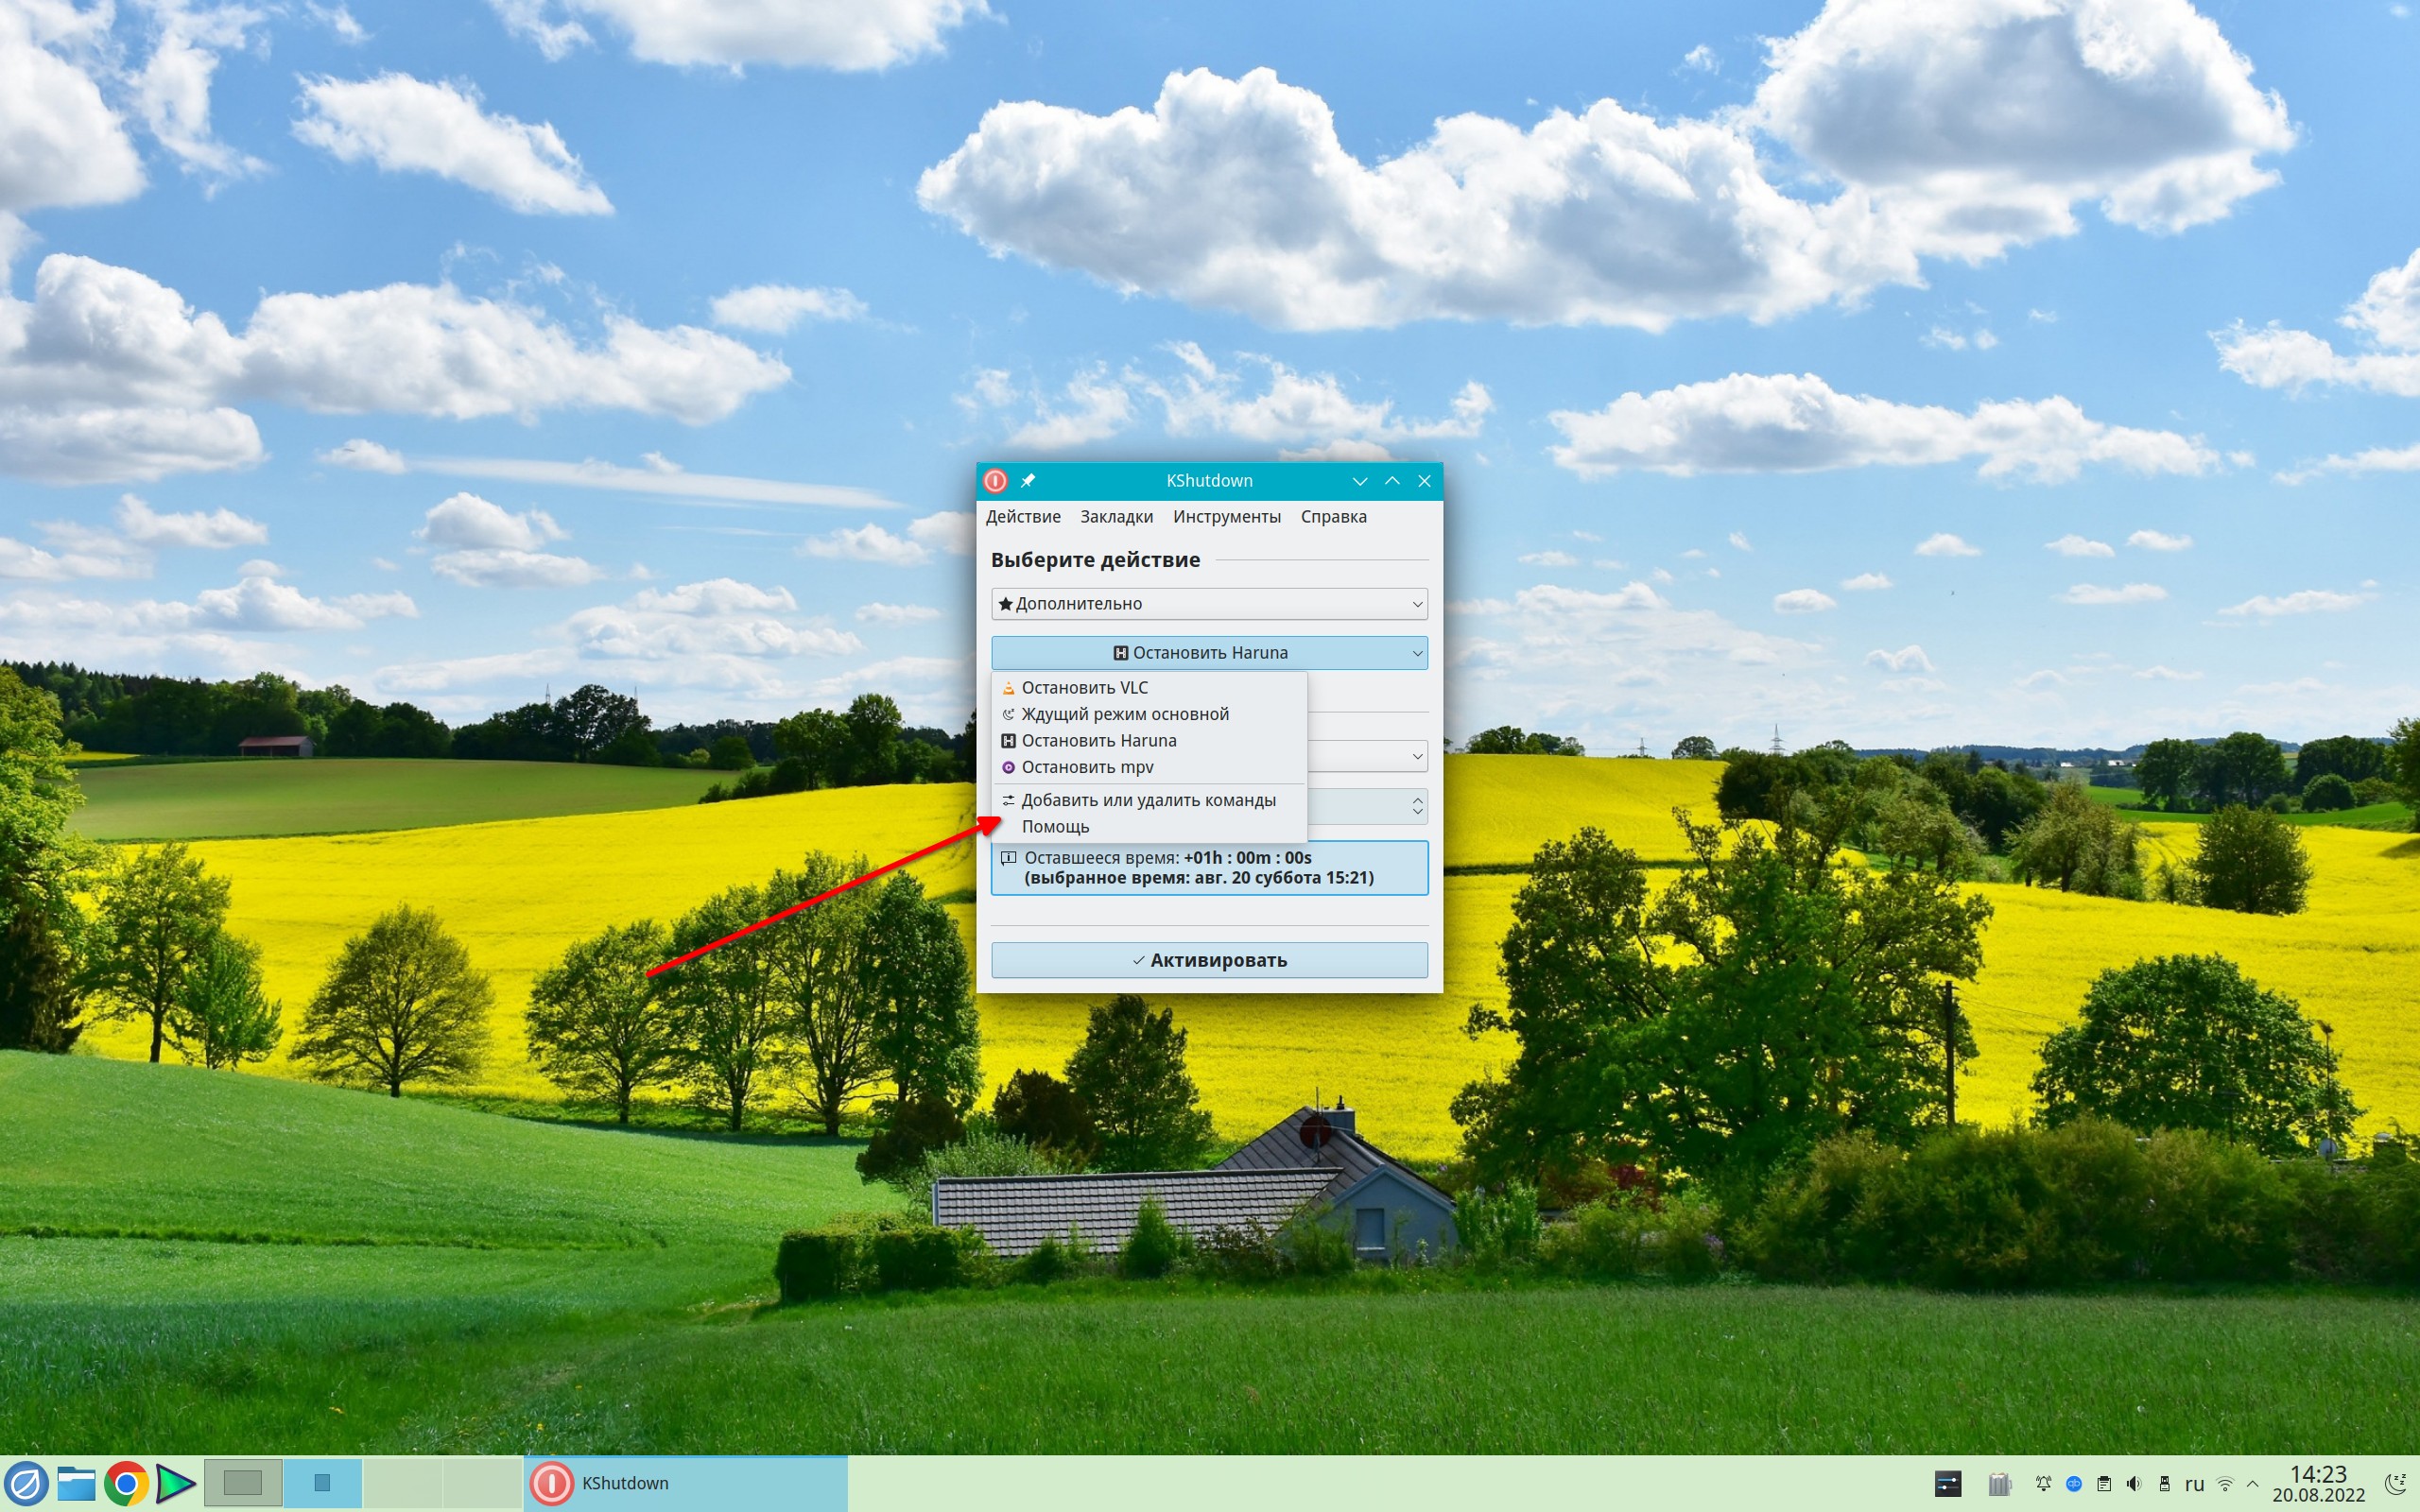This screenshot has width=2420, height=1512.
Task: Open Google Chrome from the taskbar
Action: [x=126, y=1484]
